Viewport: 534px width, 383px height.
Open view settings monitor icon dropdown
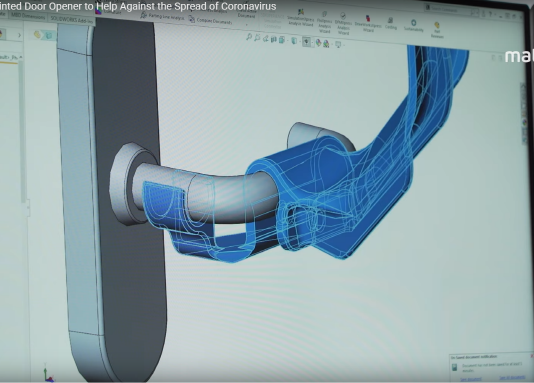[338, 44]
